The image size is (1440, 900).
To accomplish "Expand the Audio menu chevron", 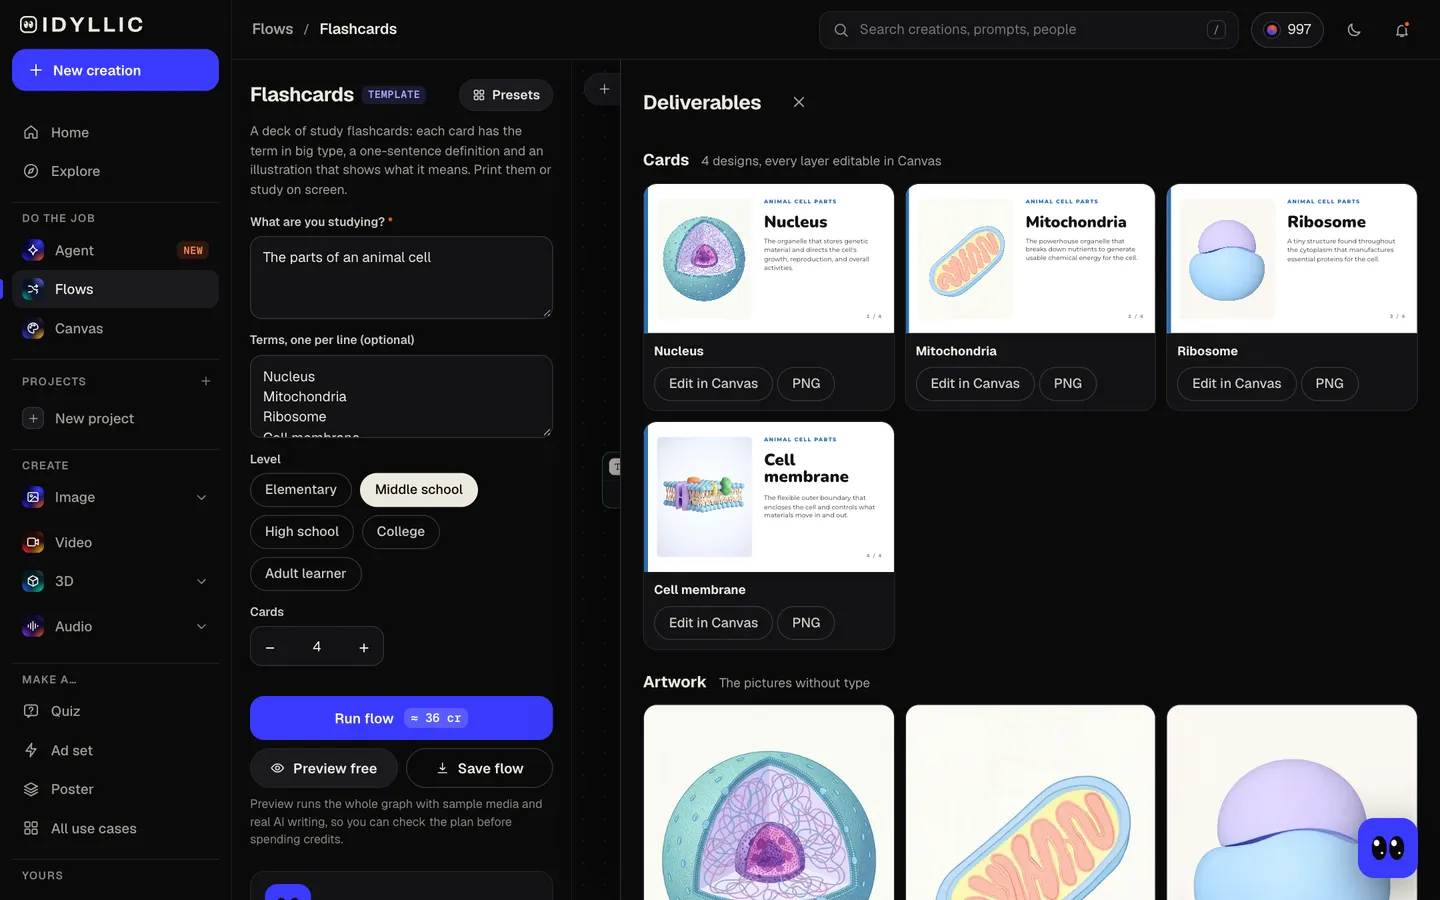I will 201,626.
